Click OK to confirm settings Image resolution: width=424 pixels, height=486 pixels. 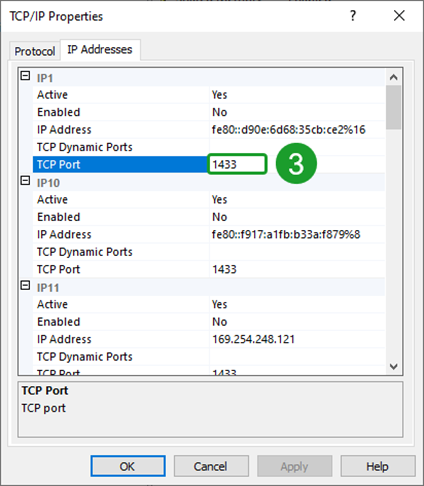pyautogui.click(x=128, y=466)
